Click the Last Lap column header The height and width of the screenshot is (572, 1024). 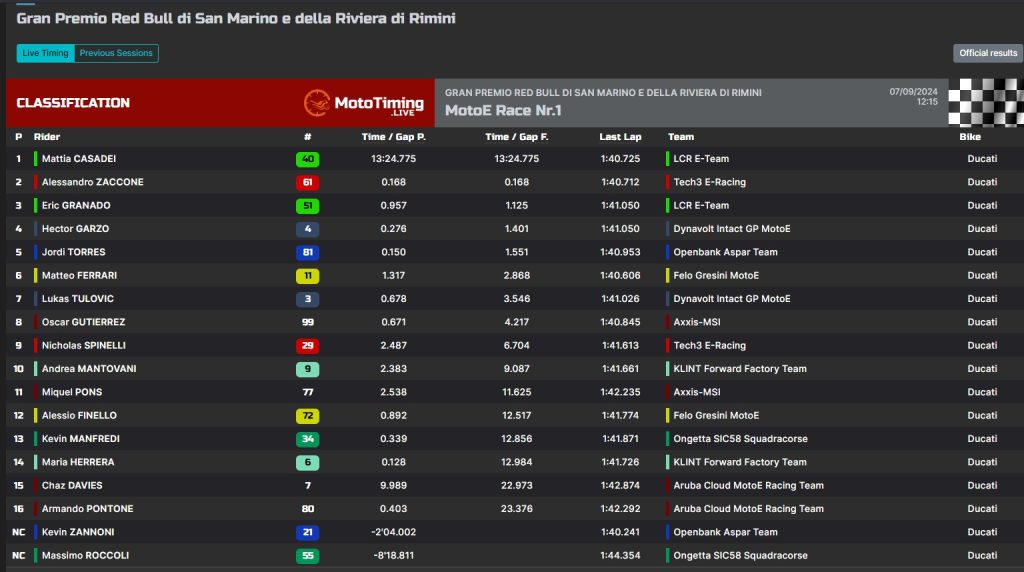click(620, 136)
